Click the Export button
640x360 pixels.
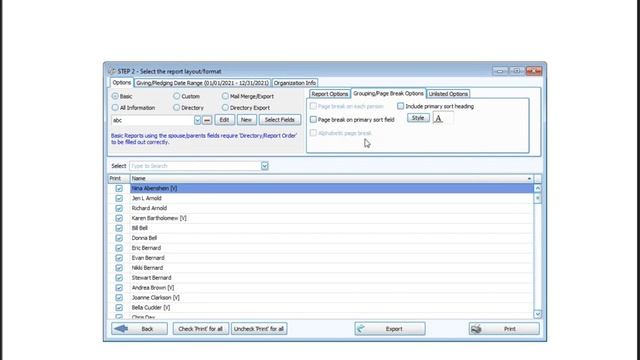390,329
